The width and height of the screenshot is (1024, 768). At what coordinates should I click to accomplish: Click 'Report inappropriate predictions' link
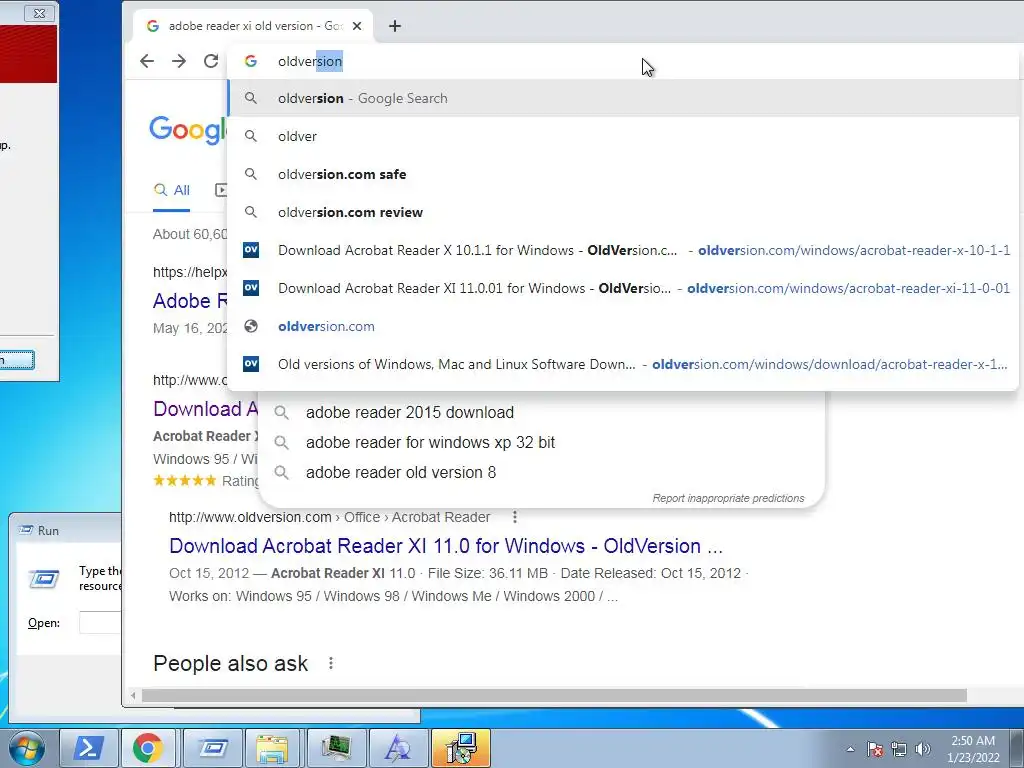tap(728, 498)
